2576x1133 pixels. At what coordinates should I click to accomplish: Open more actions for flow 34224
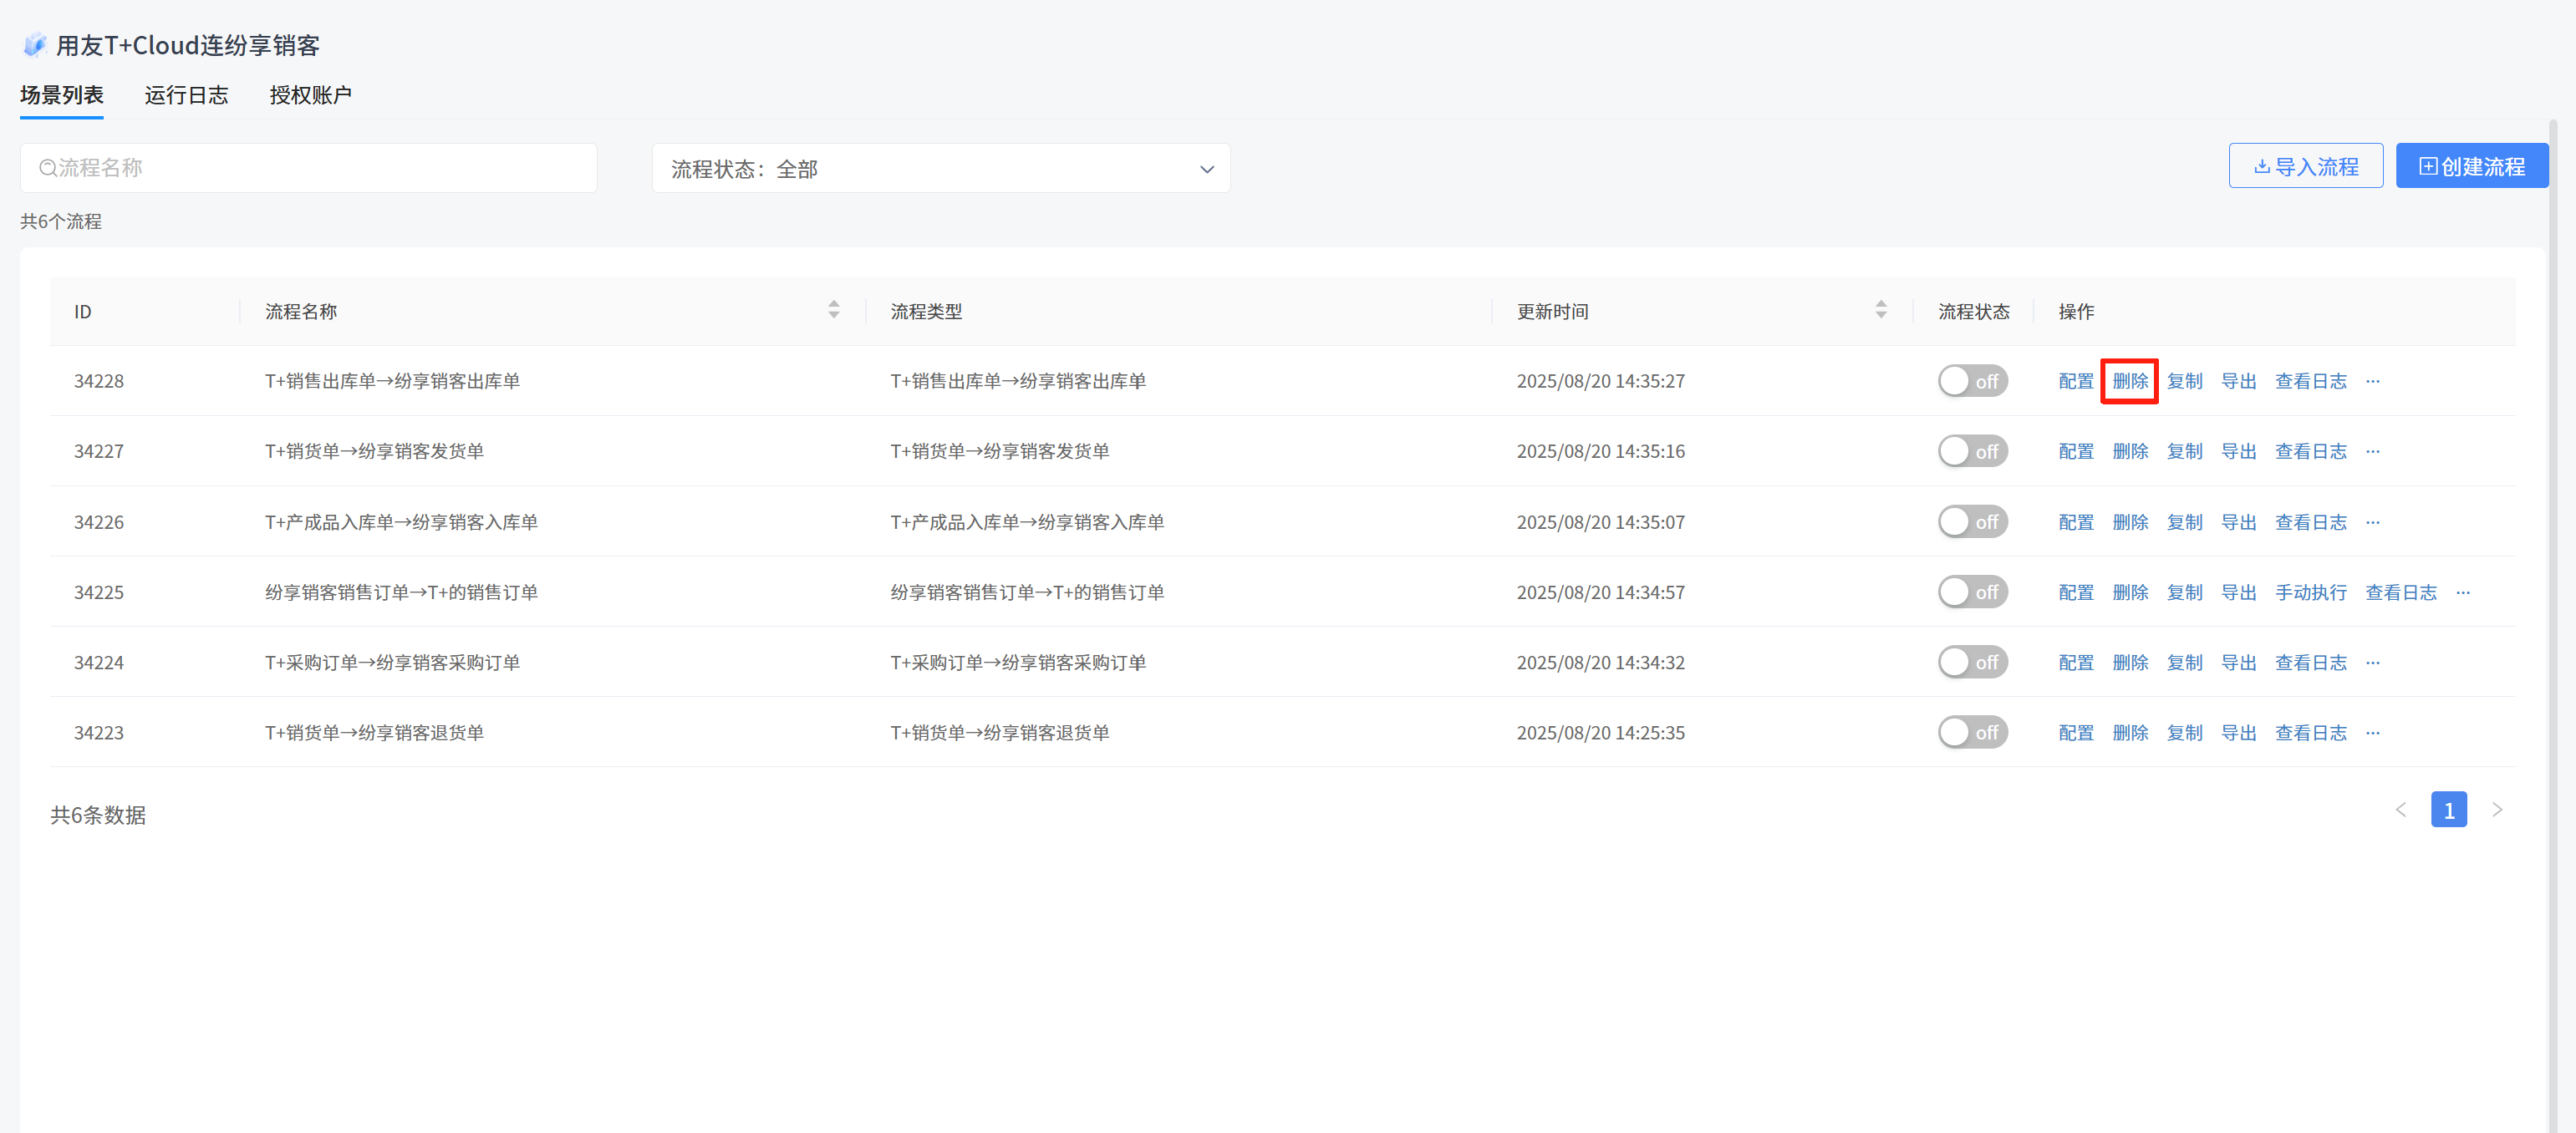2373,662
